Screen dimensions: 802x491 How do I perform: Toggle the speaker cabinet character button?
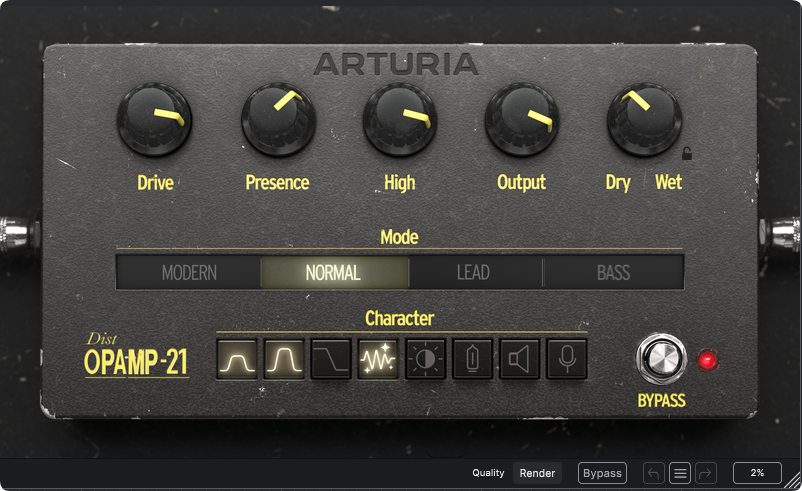(519, 359)
